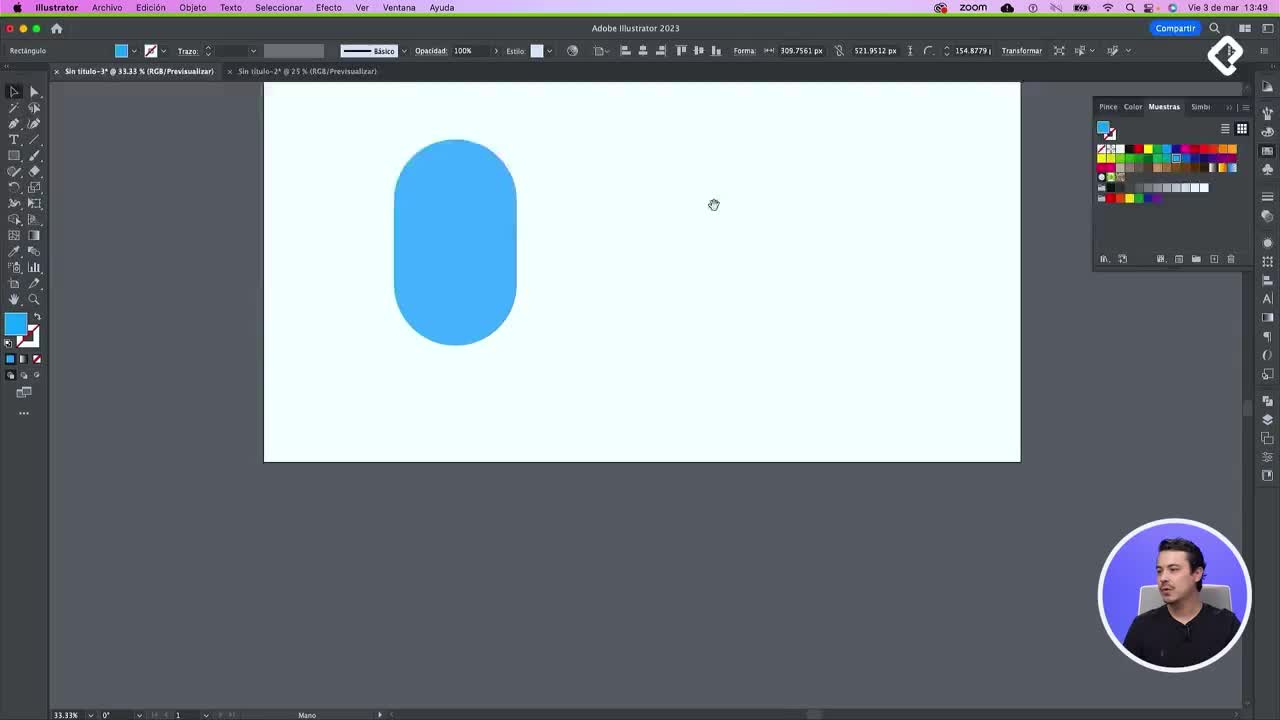This screenshot has height=720, width=1280.
Task: Open the fill color dropdown in control bar
Action: coord(134,51)
